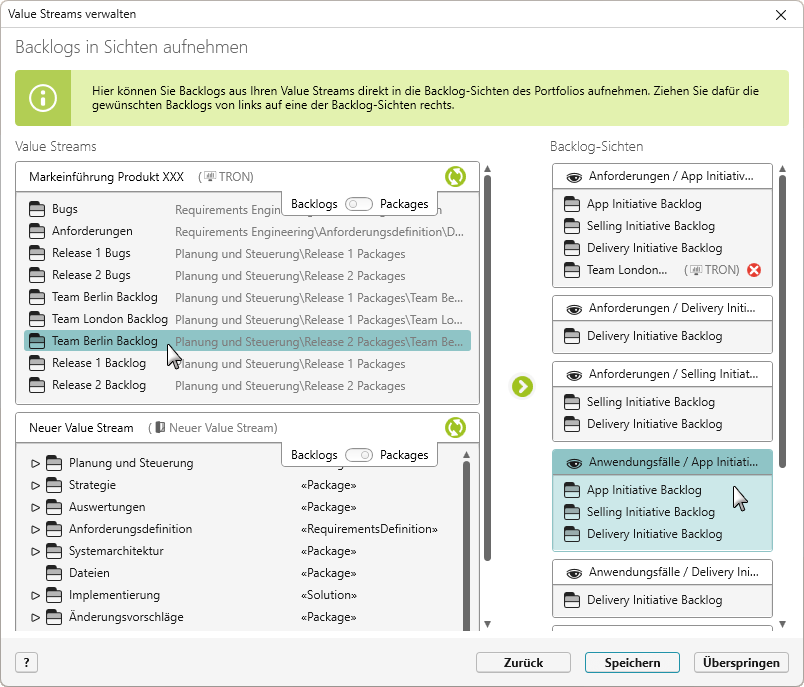Click the refresh icon of Neuer Value Stream
This screenshot has width=804, height=687.
[x=455, y=428]
